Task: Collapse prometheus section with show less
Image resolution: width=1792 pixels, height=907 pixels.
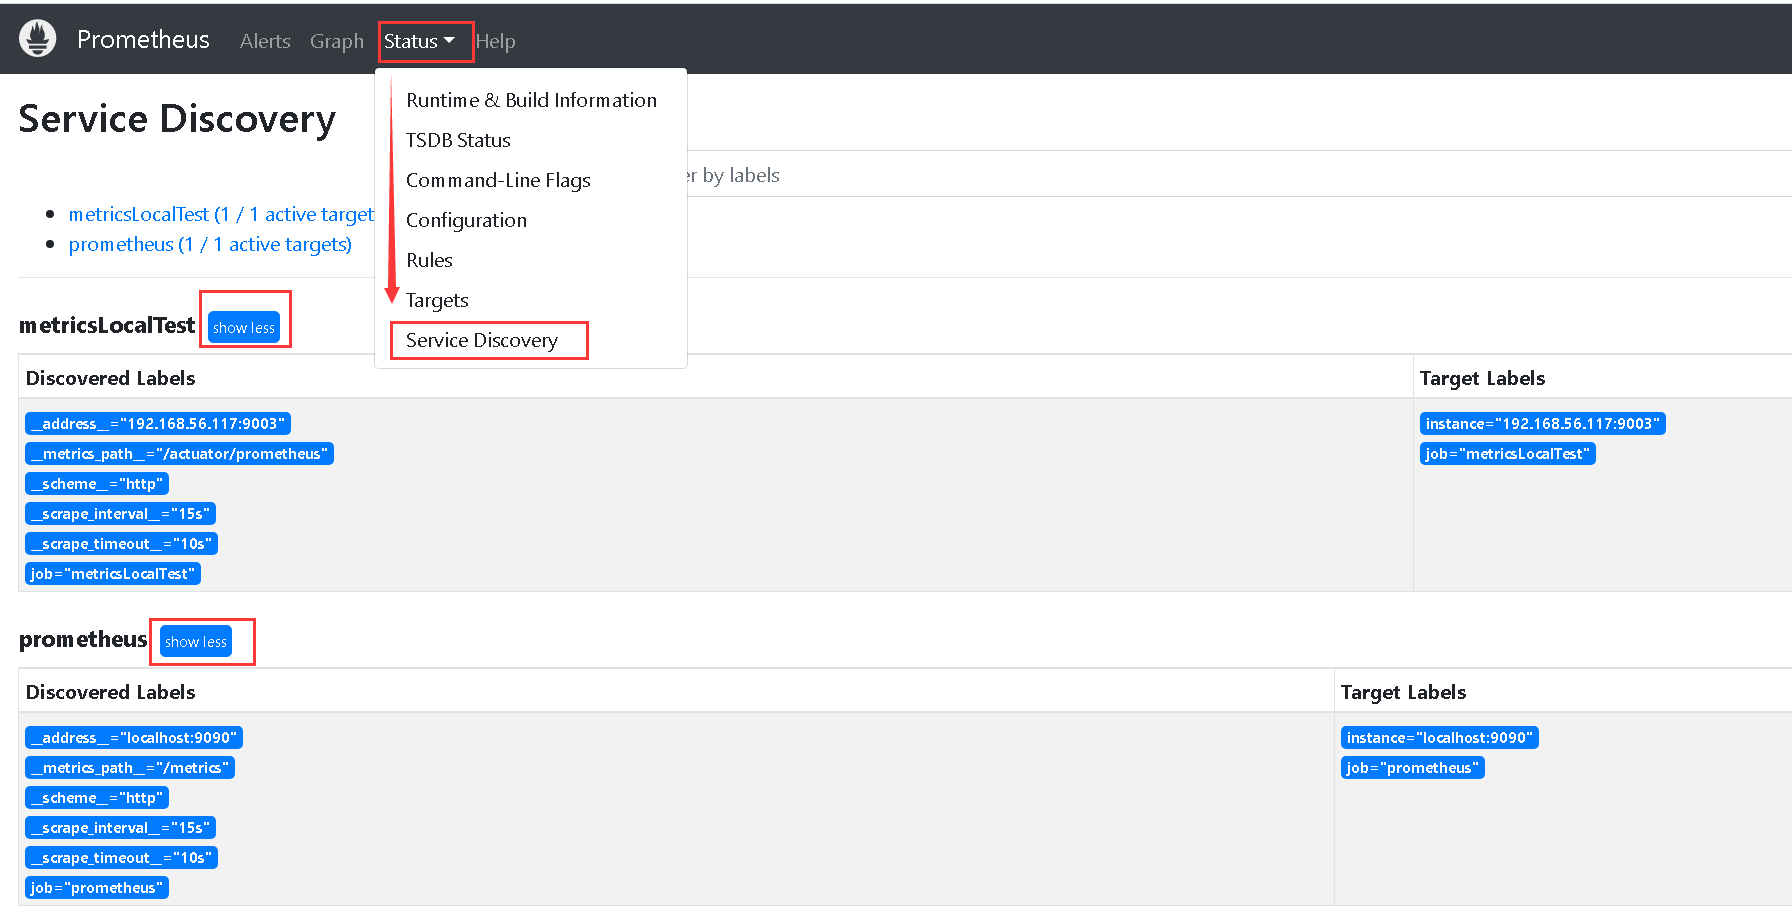Action: point(196,641)
